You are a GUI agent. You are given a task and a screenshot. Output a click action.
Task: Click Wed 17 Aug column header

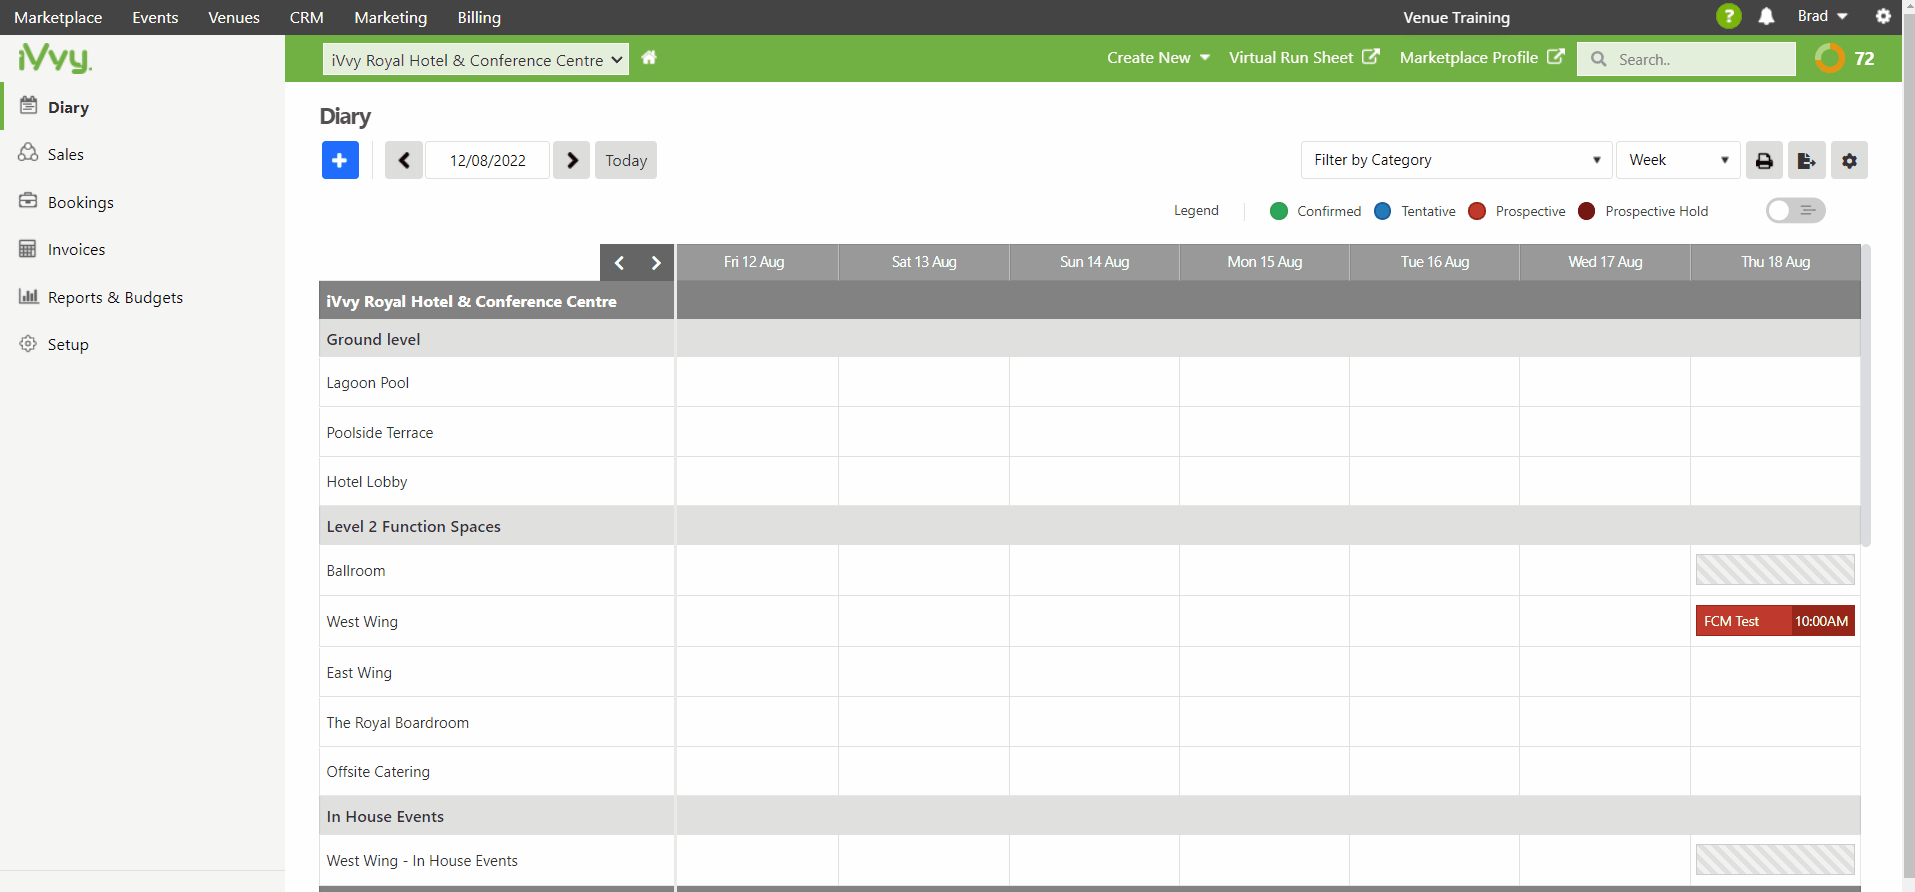(x=1605, y=262)
